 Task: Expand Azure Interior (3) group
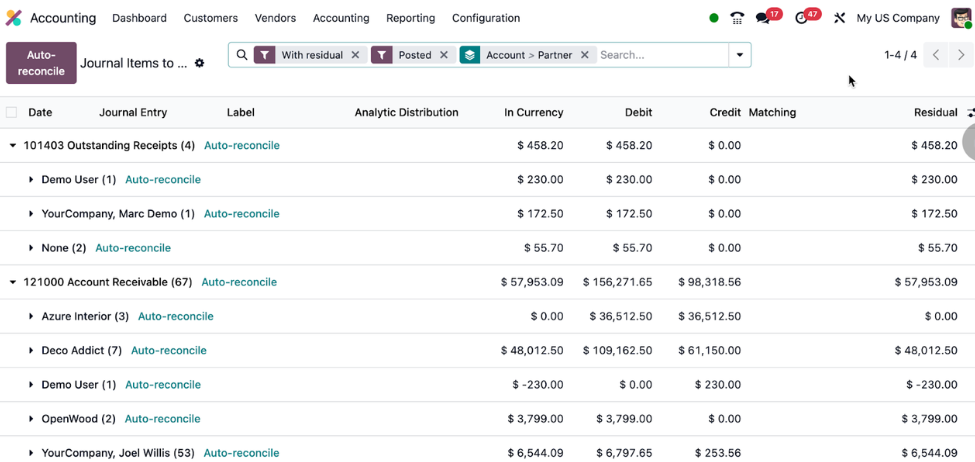[30, 316]
